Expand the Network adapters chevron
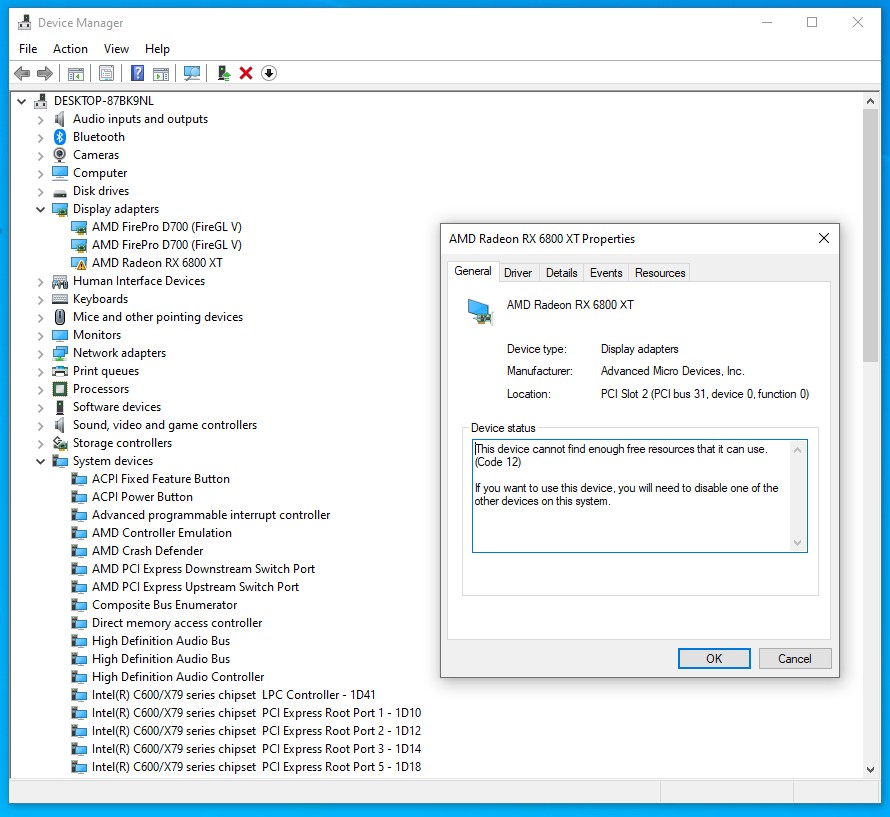This screenshot has height=817, width=890. tap(40, 353)
